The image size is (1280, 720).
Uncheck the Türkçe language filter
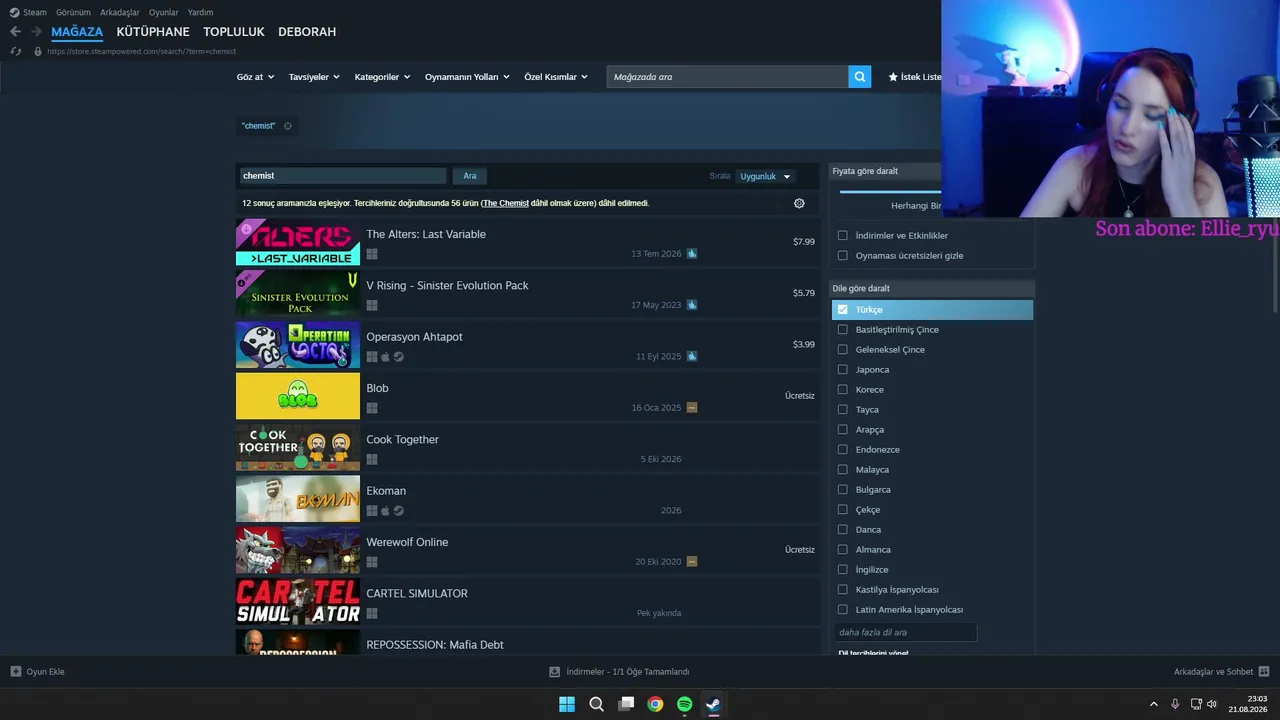point(843,310)
